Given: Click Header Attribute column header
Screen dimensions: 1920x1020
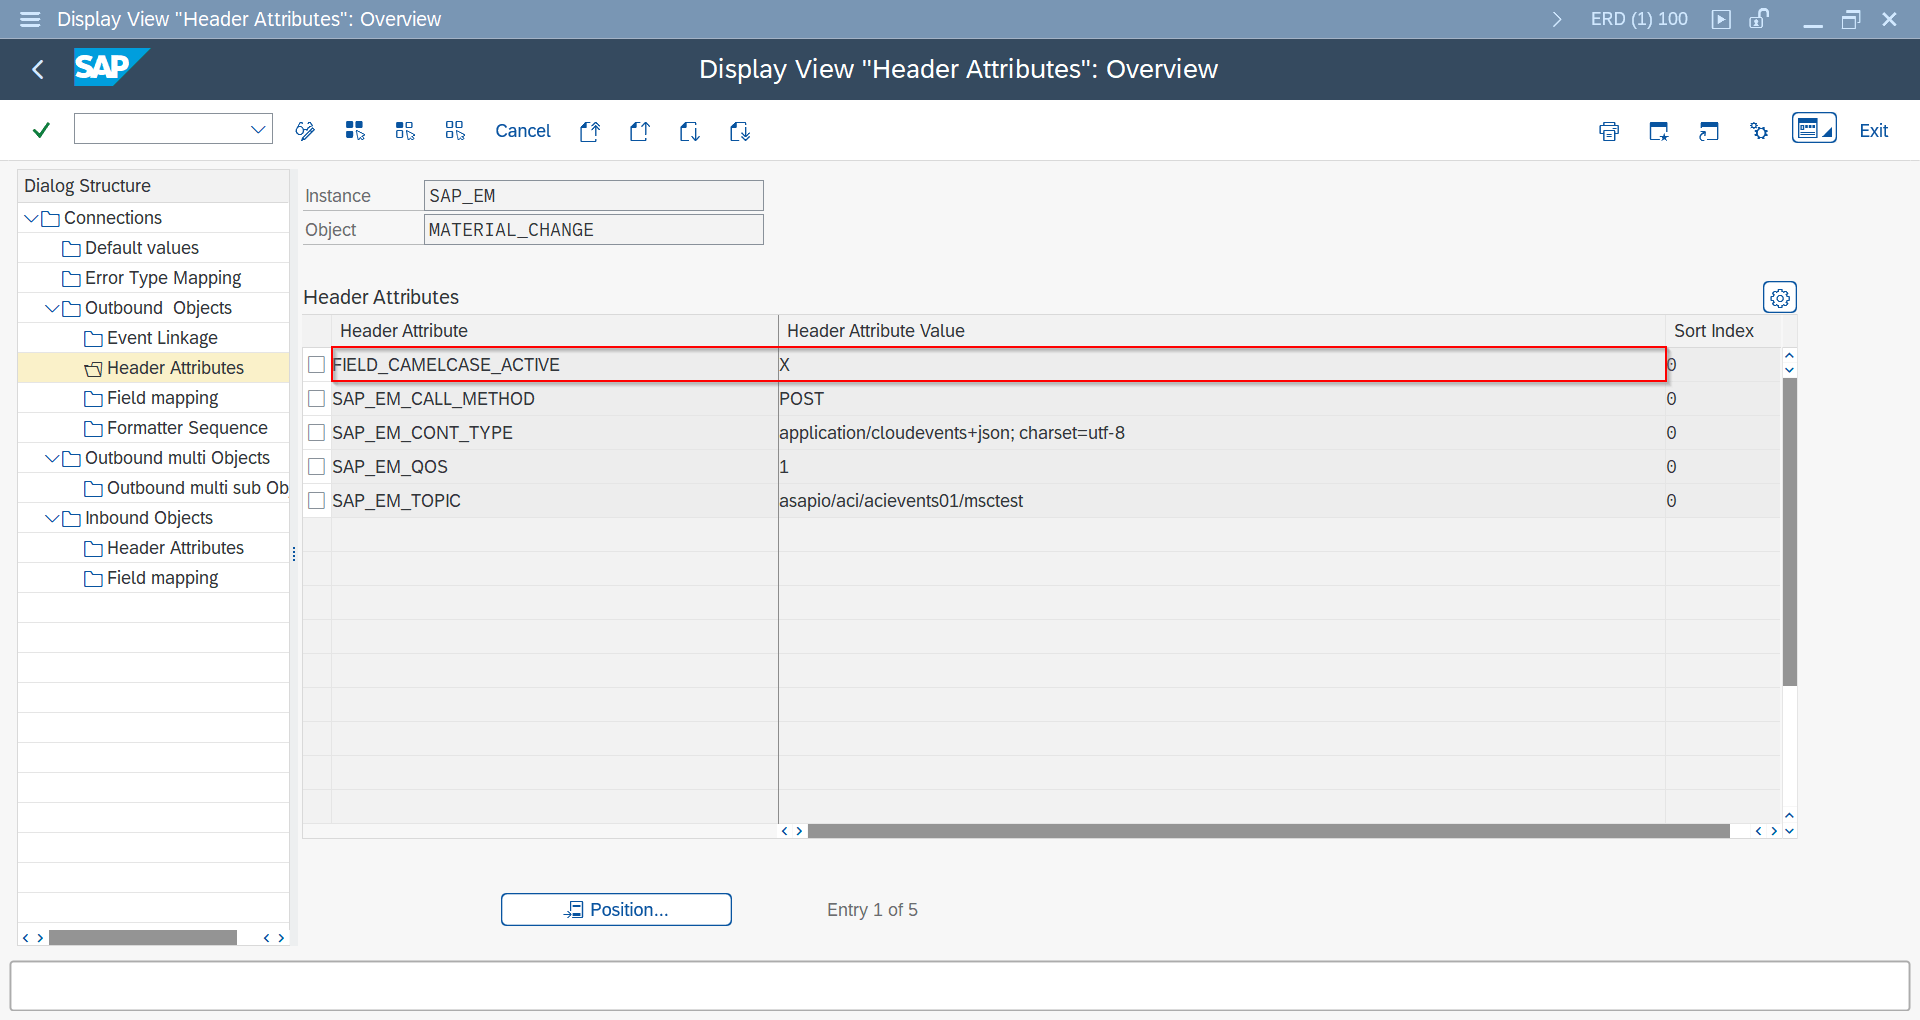Looking at the screenshot, I should 554,331.
